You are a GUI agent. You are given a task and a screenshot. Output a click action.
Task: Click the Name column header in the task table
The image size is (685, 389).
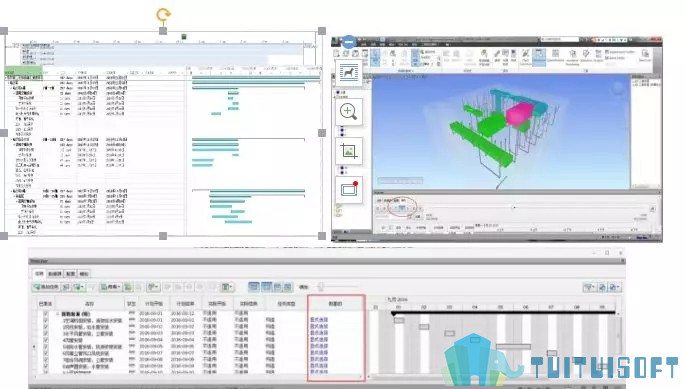tap(90, 303)
